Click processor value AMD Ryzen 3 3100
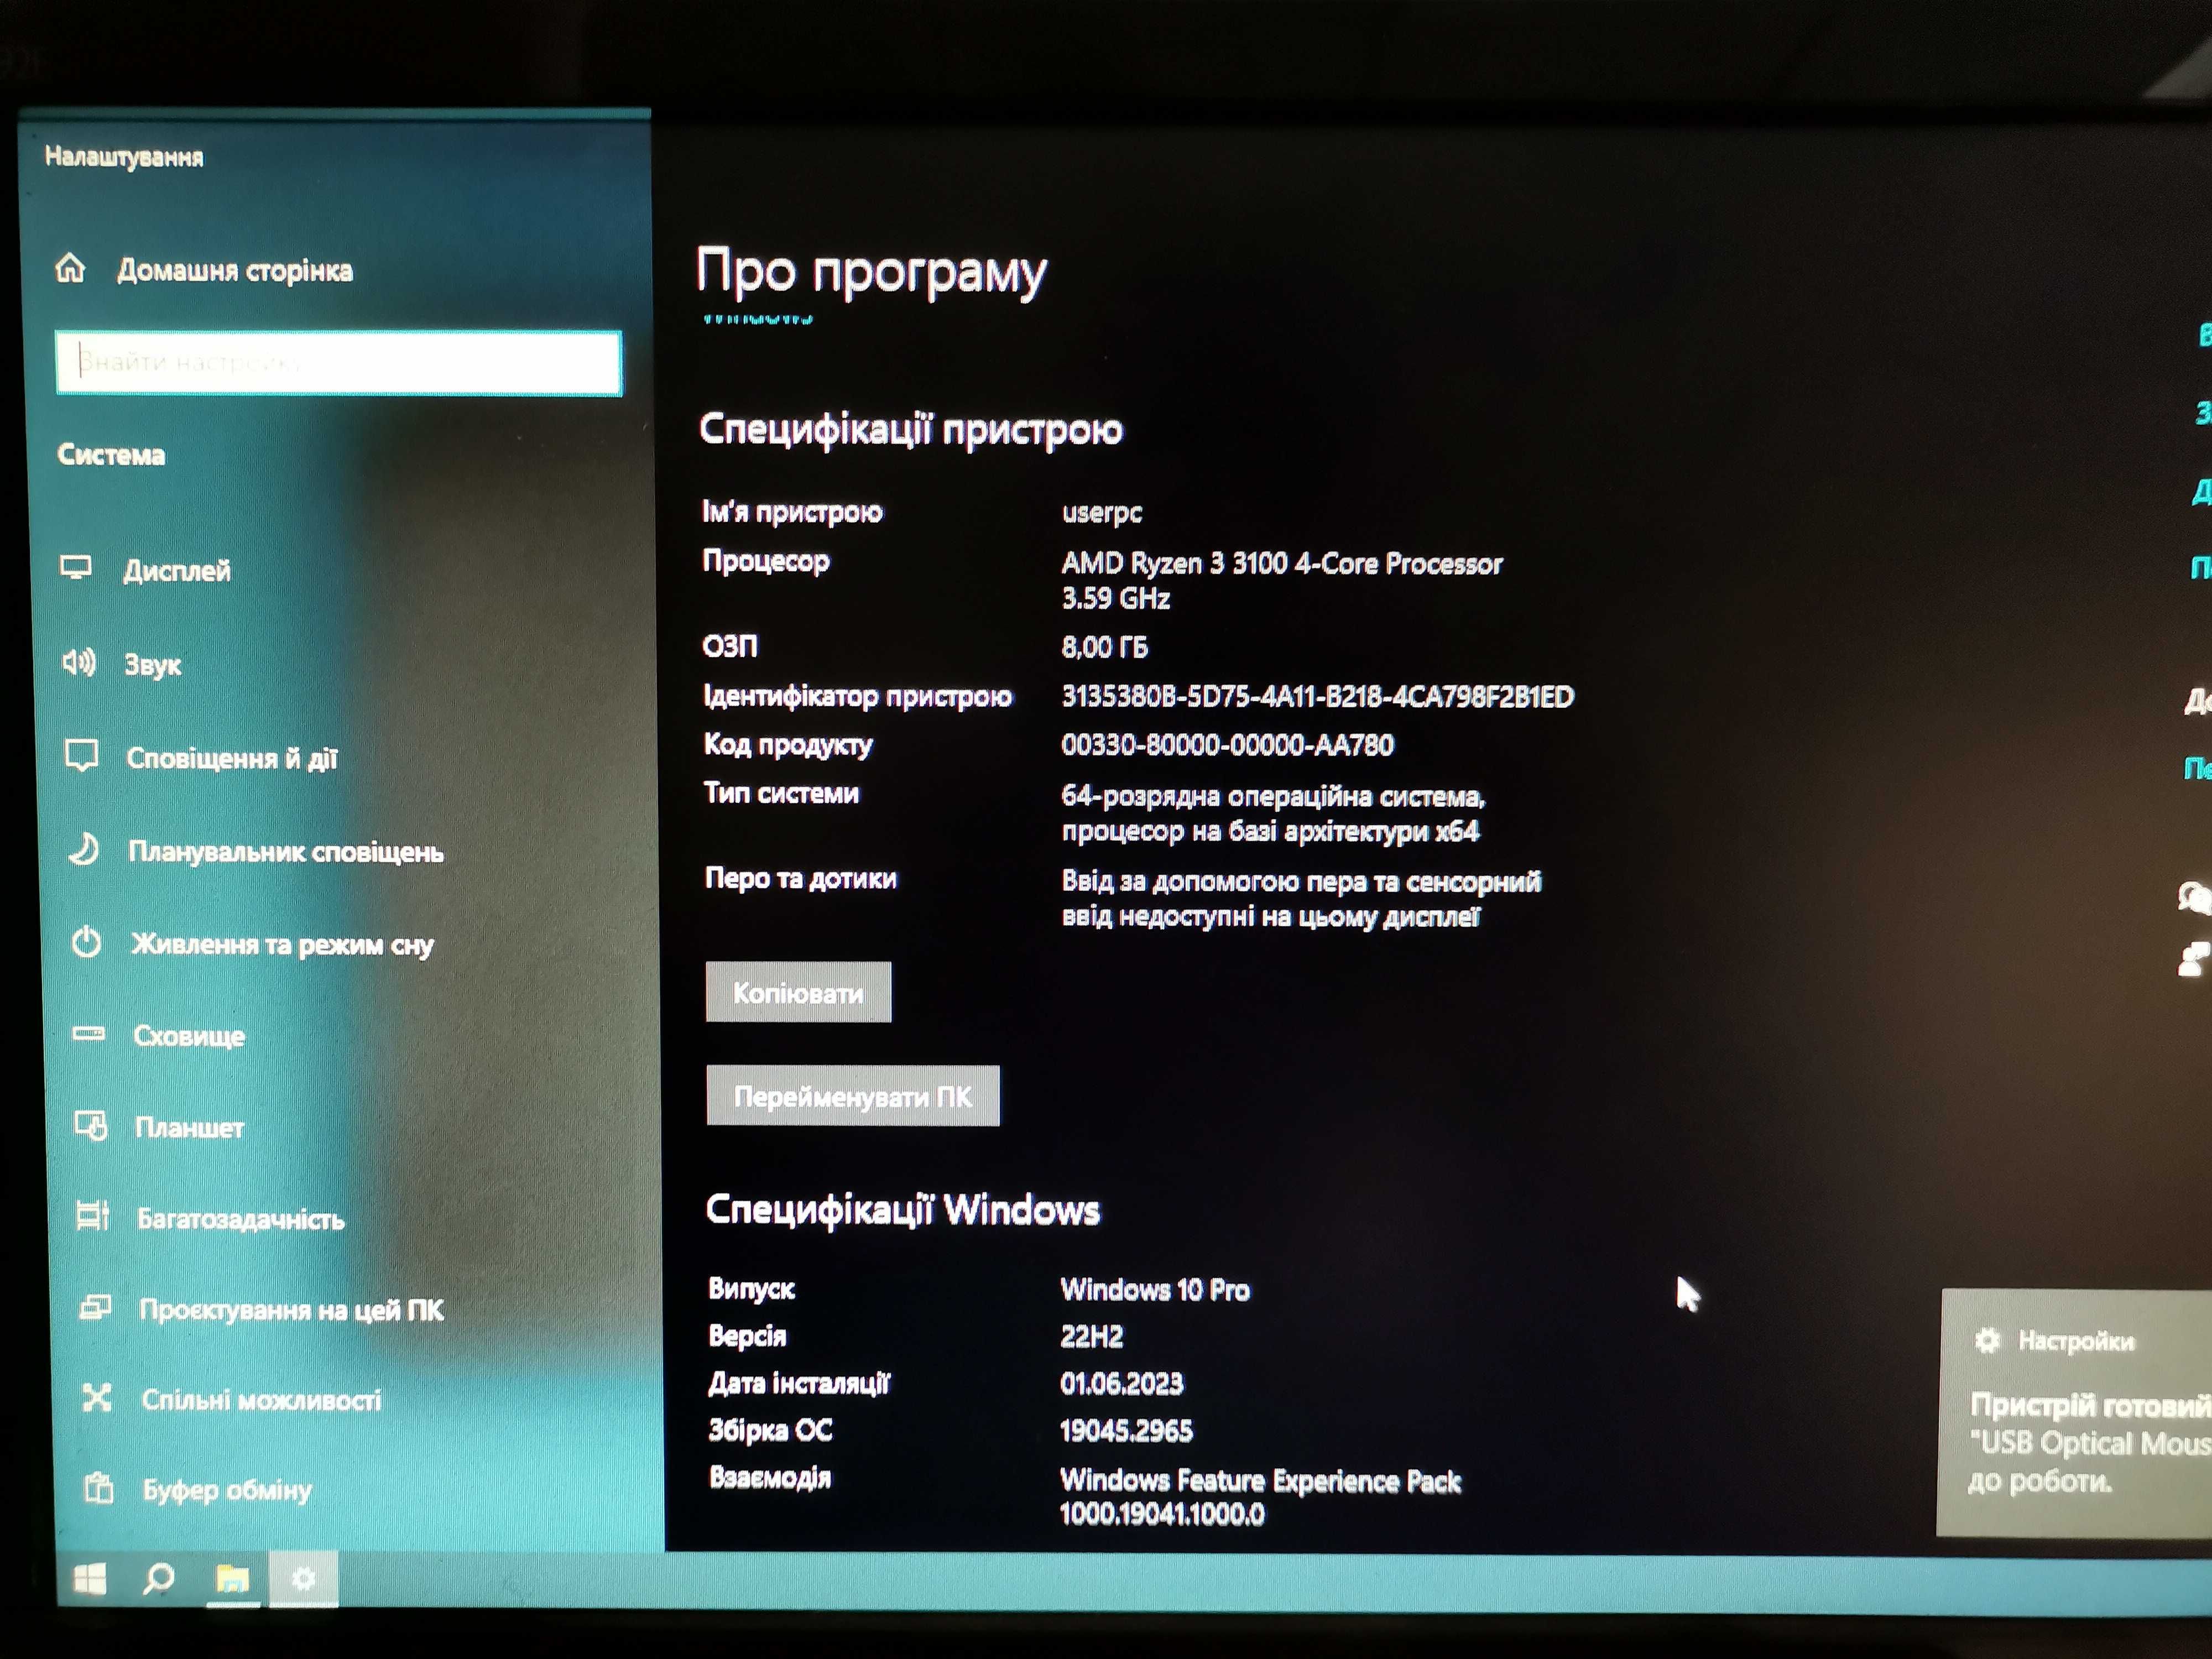2212x1659 pixels. tap(1282, 580)
